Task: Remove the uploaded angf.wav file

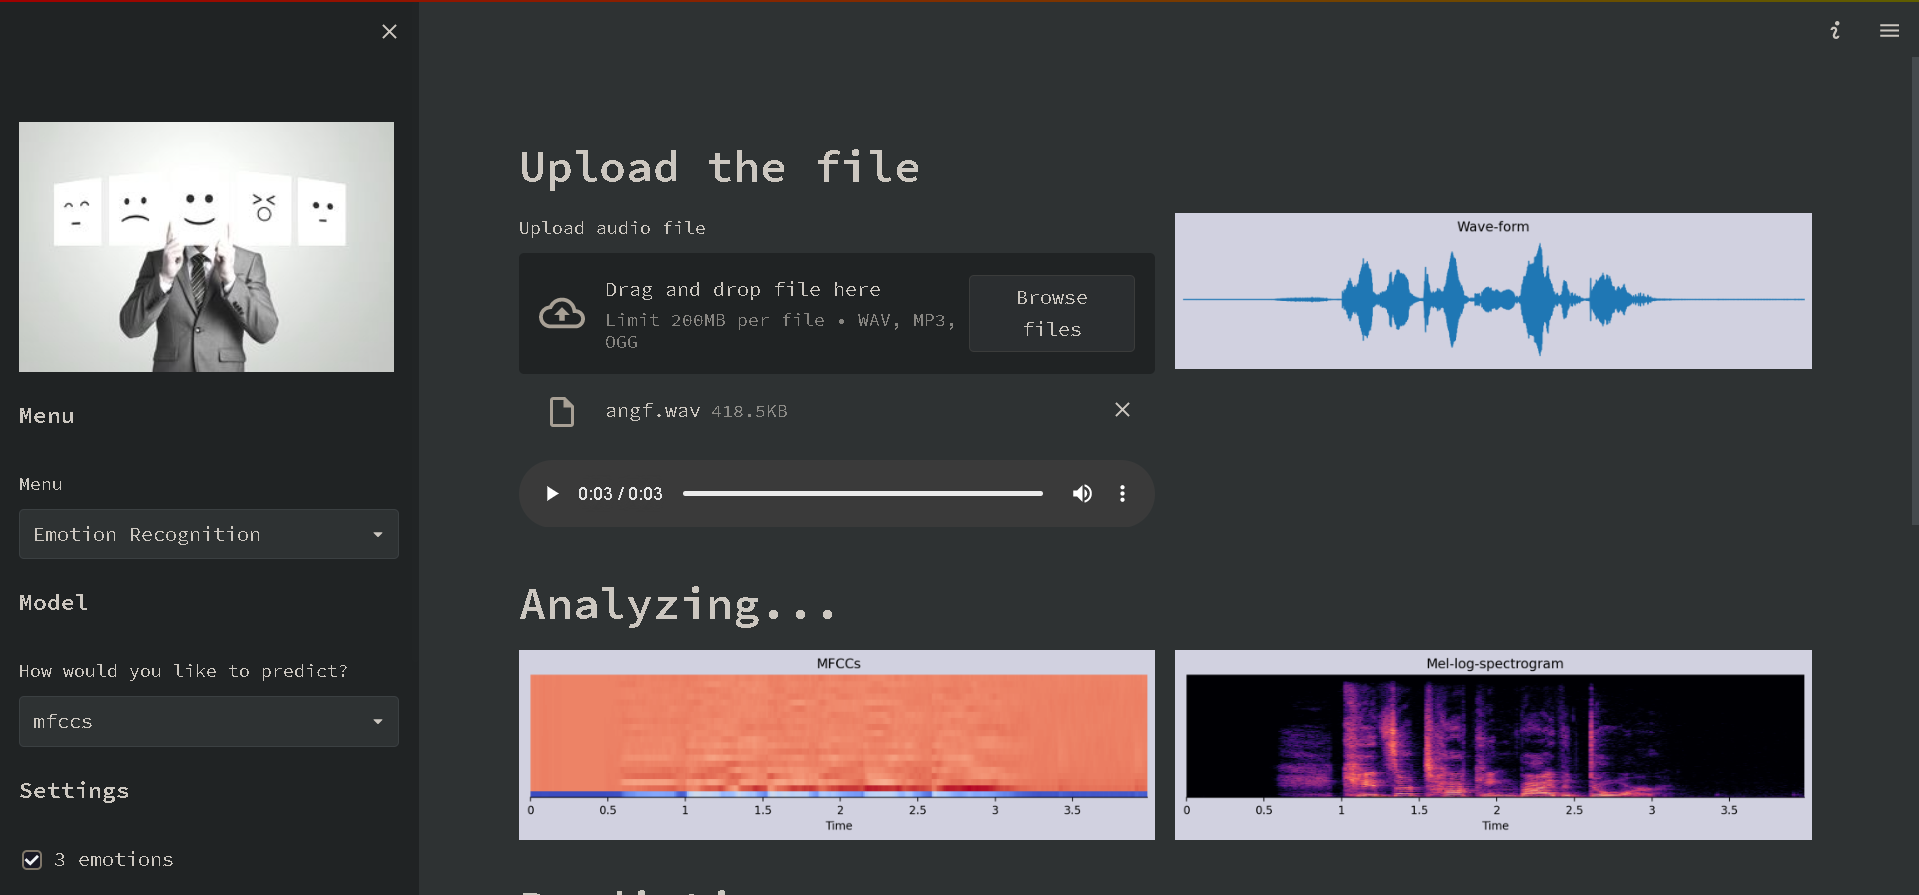Action: pos(1122,410)
